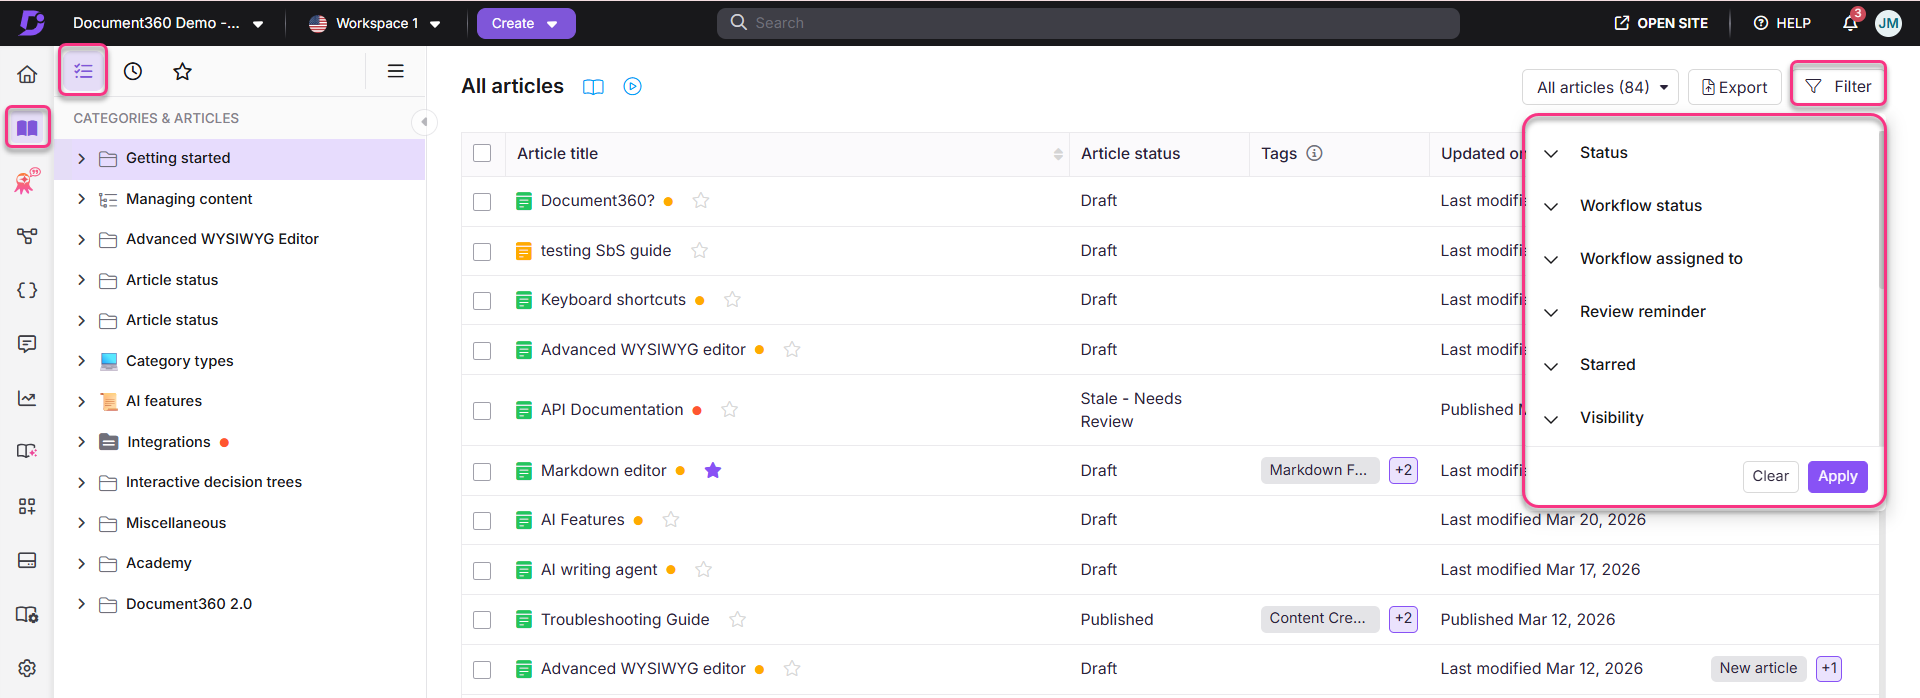Expand the Document360 2.0 category

pyautogui.click(x=82, y=604)
